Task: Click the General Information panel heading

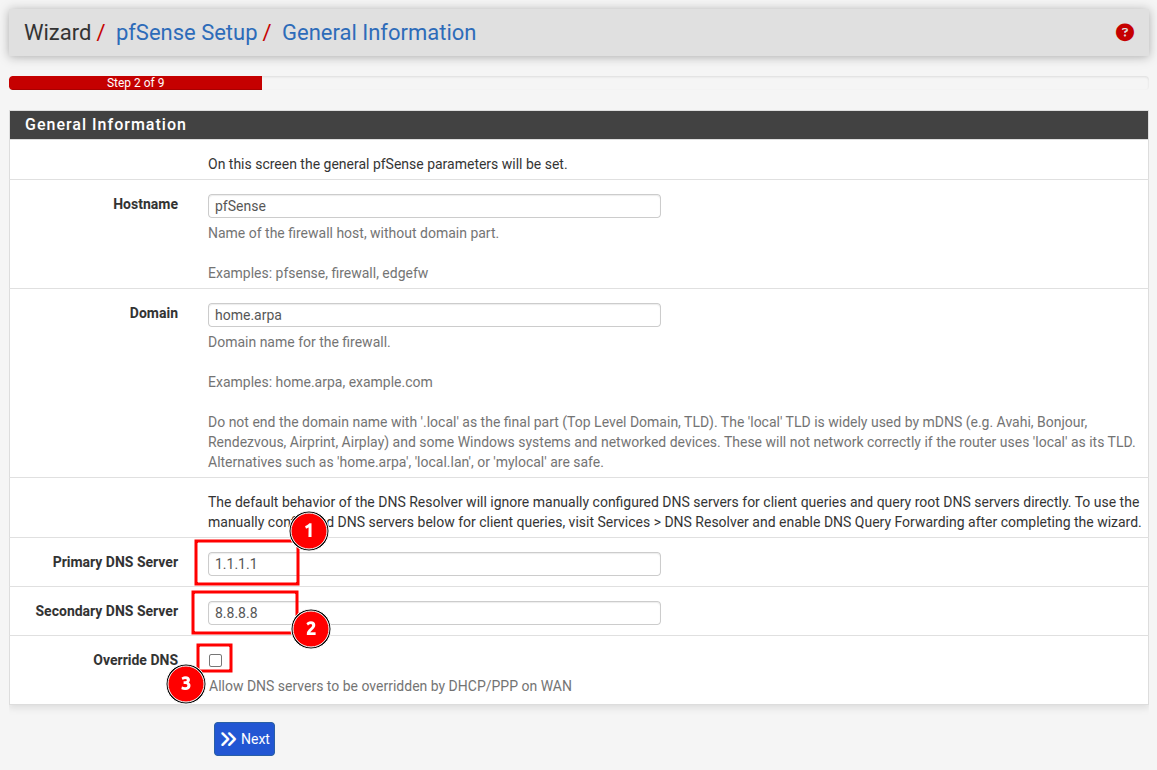Action: pyautogui.click(x=106, y=125)
